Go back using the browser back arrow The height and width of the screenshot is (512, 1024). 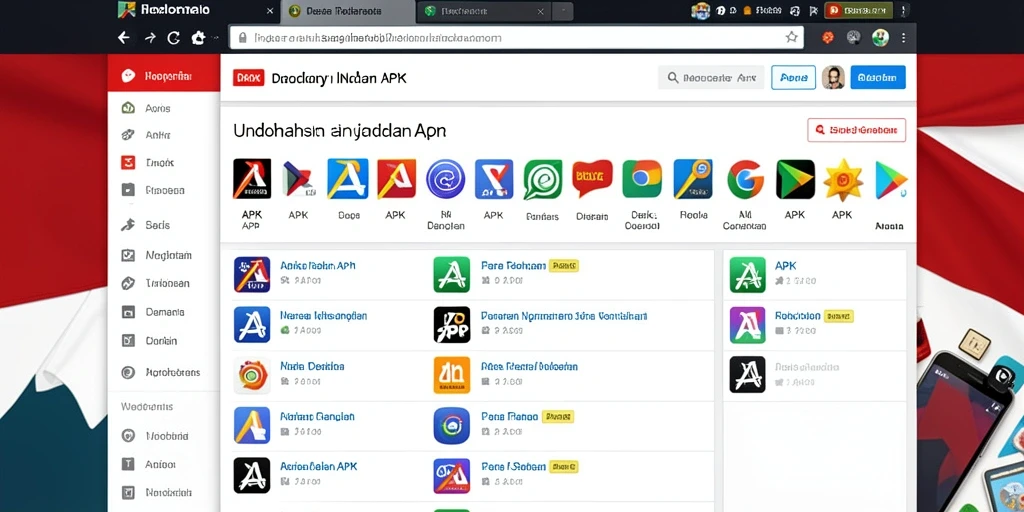tap(123, 38)
